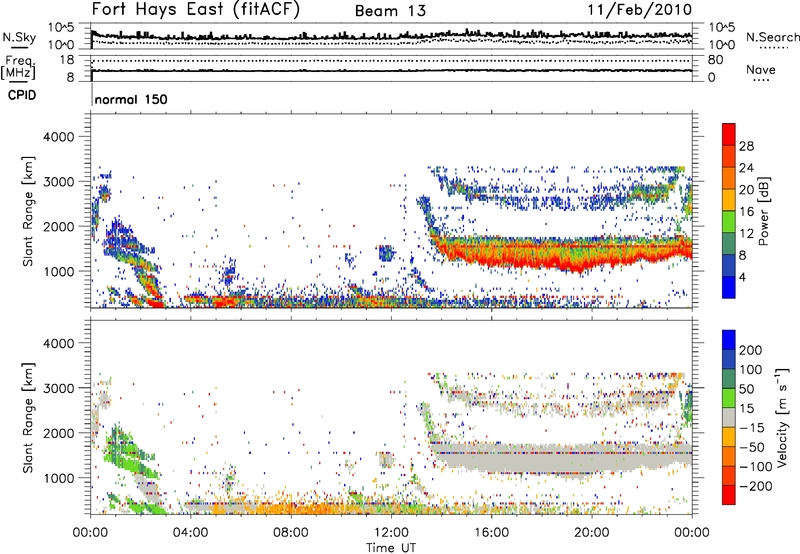Click the date '11/Feb/2010'
Image resolution: width=800 pixels, height=554 pixels.
point(639,10)
